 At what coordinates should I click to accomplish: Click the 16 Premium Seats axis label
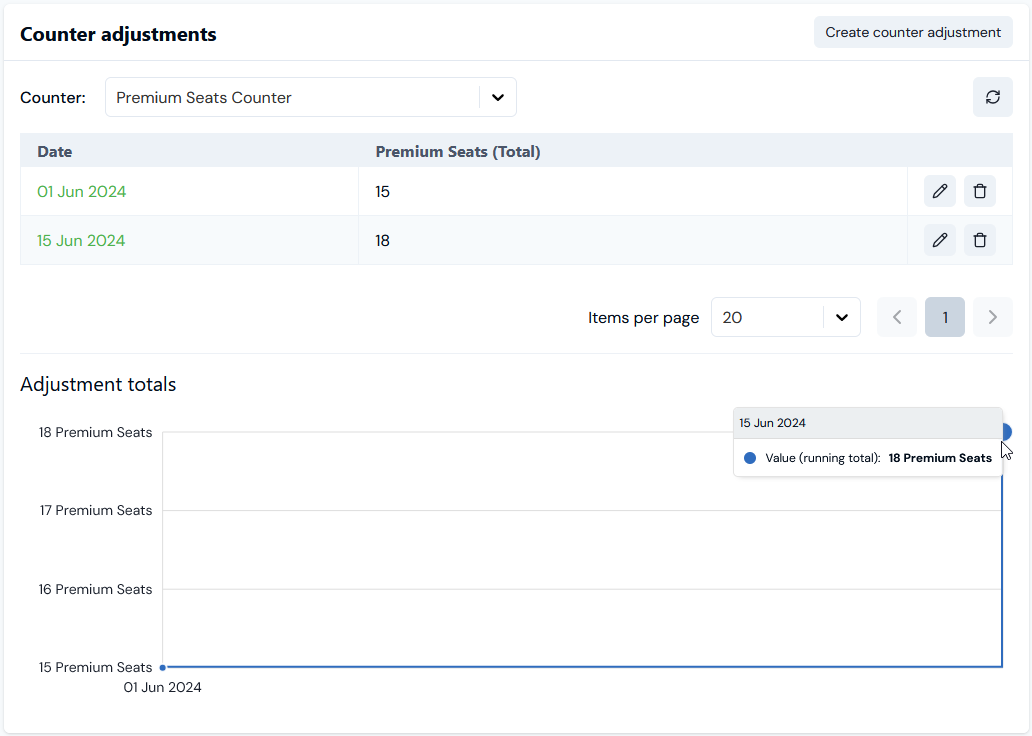coord(95,589)
